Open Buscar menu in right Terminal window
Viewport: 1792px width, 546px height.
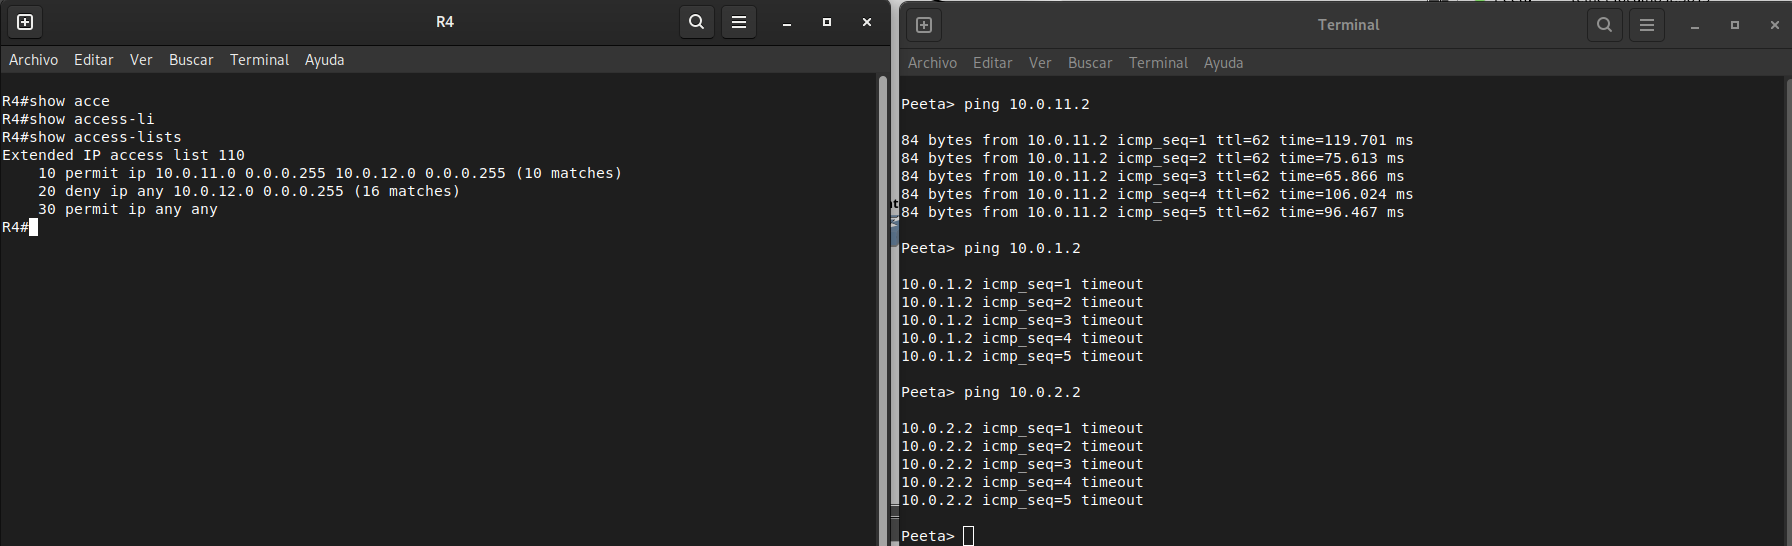pyautogui.click(x=1090, y=63)
